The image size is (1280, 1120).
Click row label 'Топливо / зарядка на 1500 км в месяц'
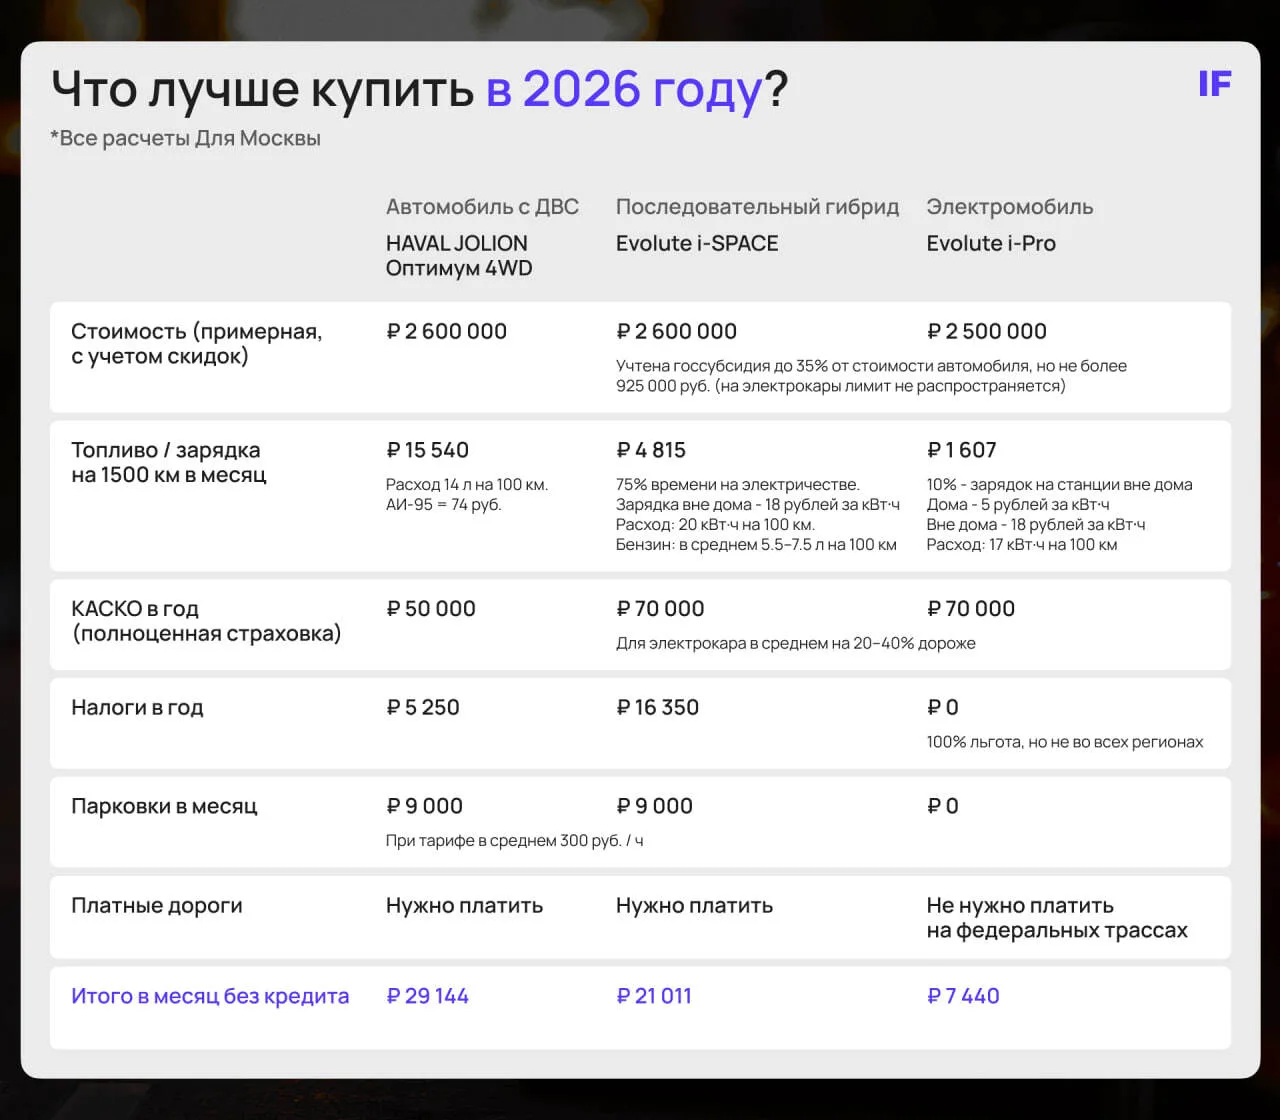click(169, 463)
